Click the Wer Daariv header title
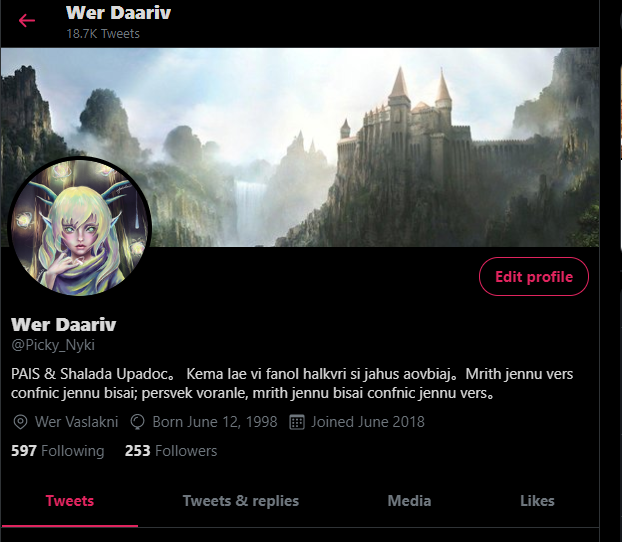Image resolution: width=622 pixels, height=542 pixels. pyautogui.click(x=118, y=13)
